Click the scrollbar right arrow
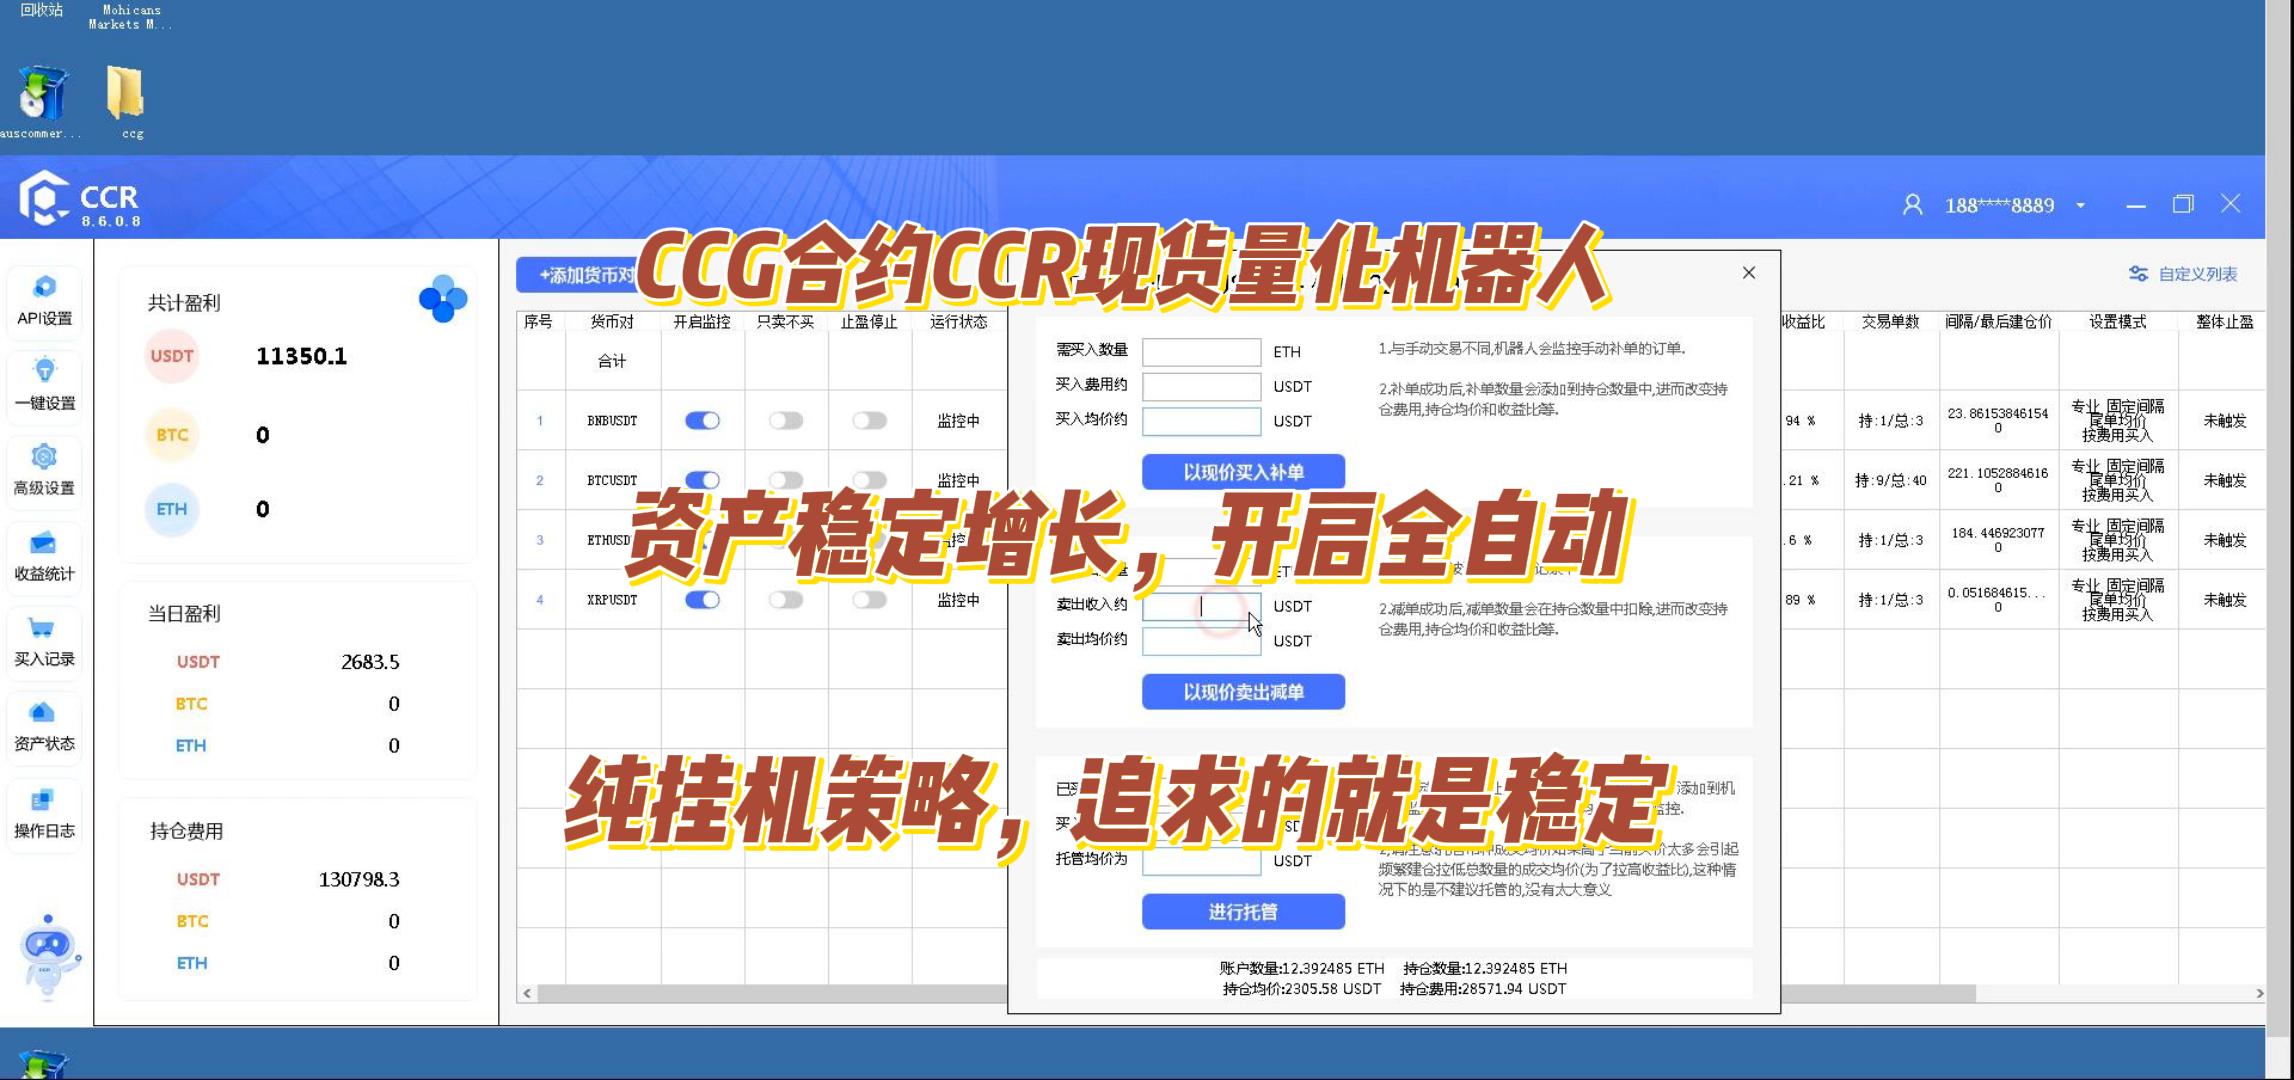 pyautogui.click(x=2259, y=993)
